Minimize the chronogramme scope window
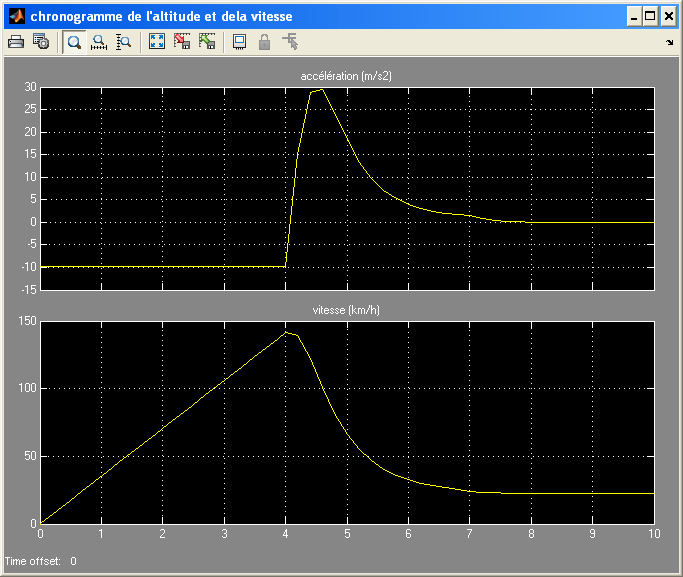The width and height of the screenshot is (683, 577). (x=634, y=17)
